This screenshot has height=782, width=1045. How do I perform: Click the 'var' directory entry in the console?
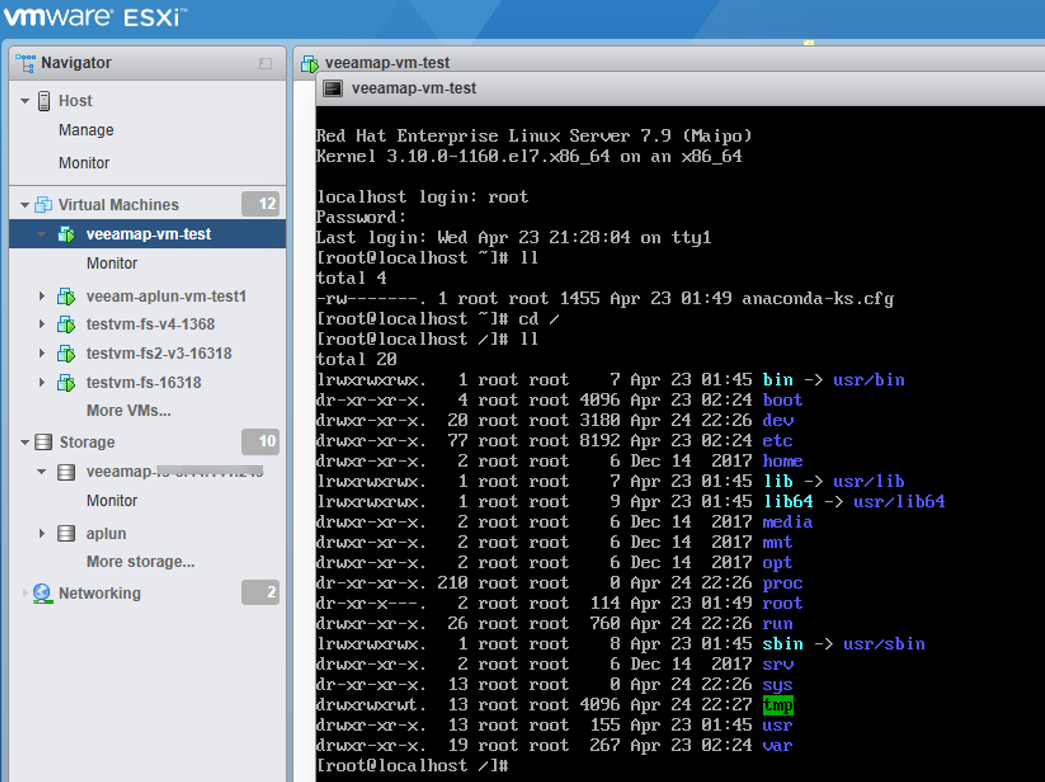click(x=777, y=745)
